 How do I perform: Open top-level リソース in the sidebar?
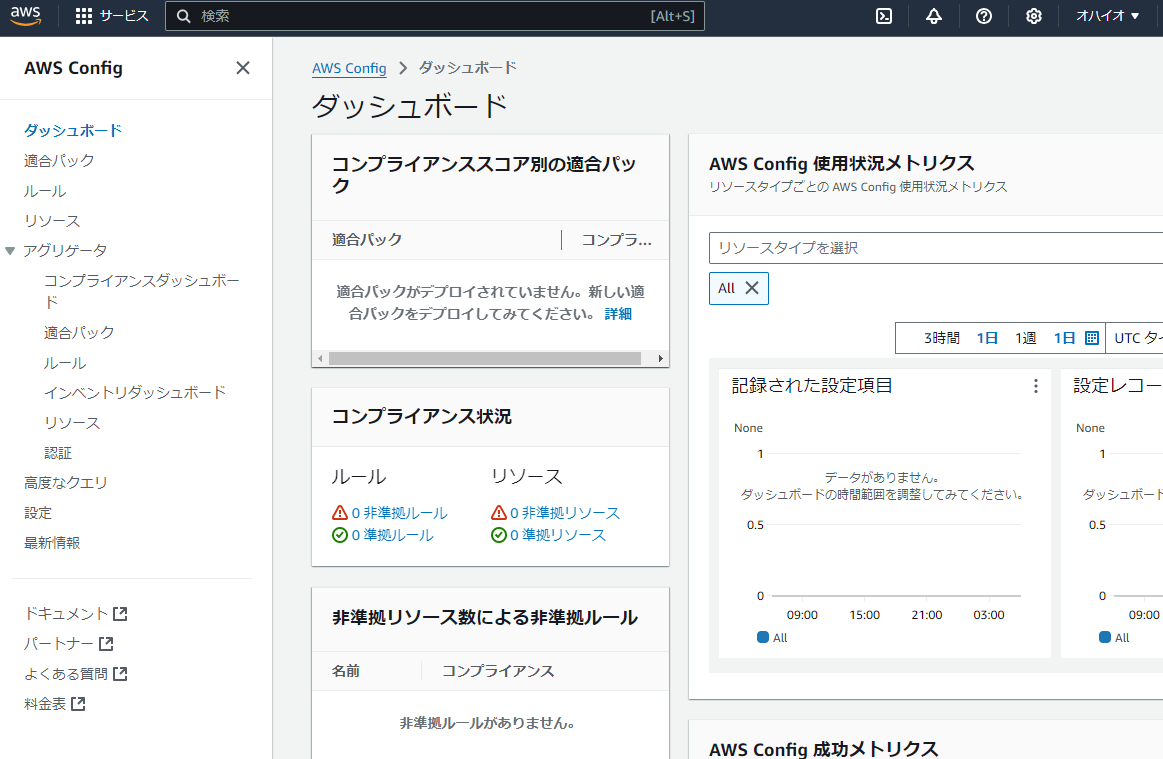tap(52, 220)
